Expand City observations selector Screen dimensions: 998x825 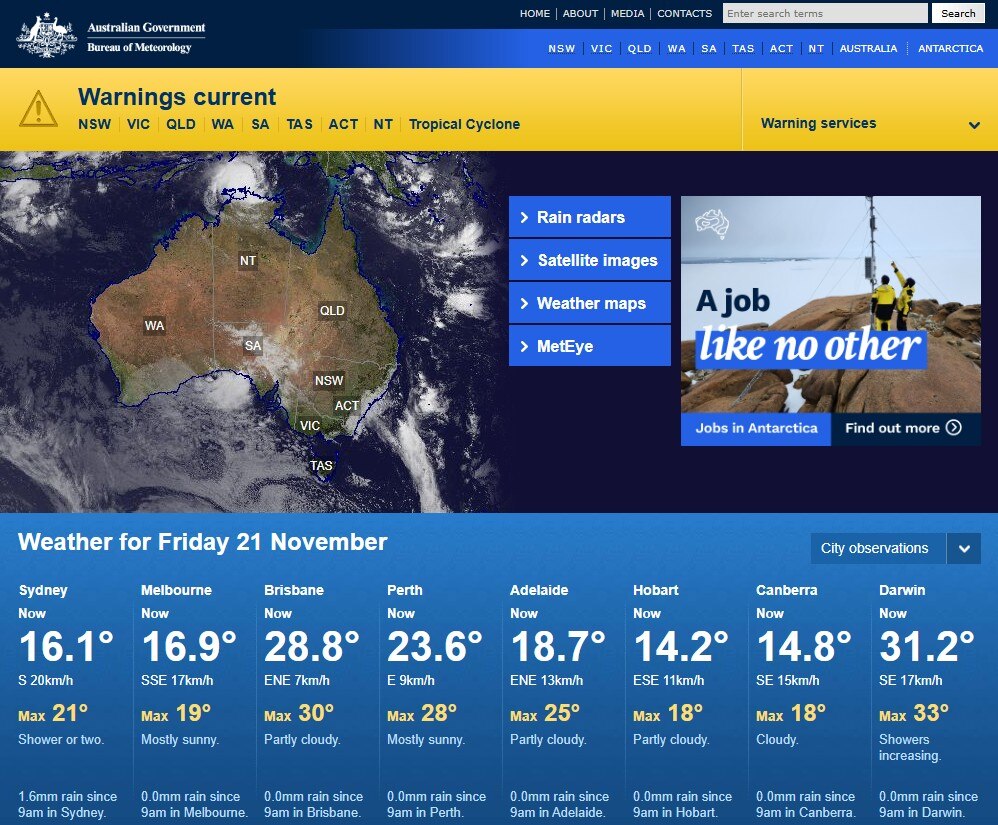[x=878, y=548]
